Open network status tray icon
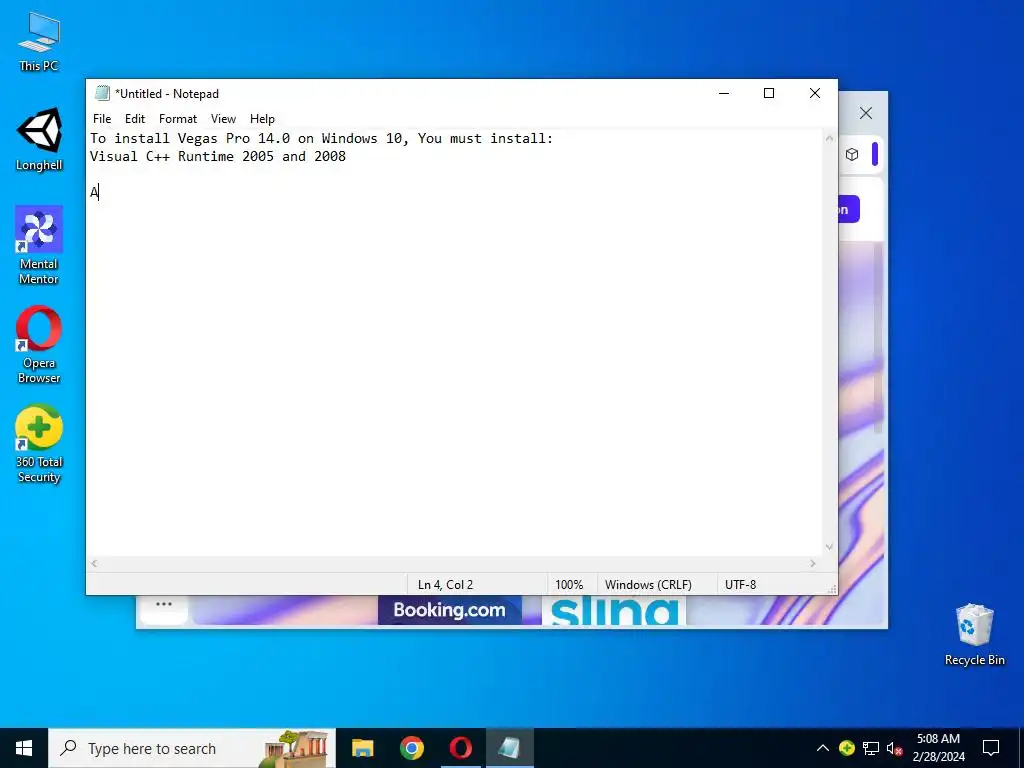 [x=871, y=748]
